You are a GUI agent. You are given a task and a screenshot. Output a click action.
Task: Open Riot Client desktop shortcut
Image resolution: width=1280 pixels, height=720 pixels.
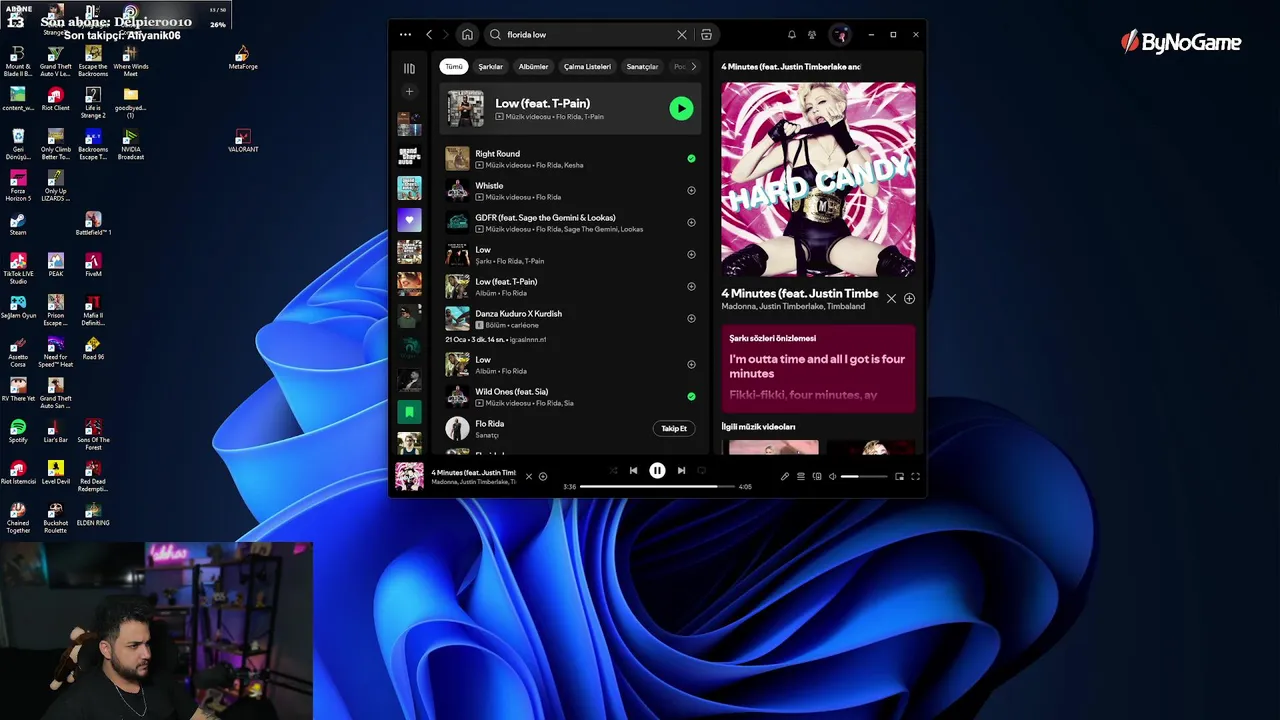tap(56, 99)
